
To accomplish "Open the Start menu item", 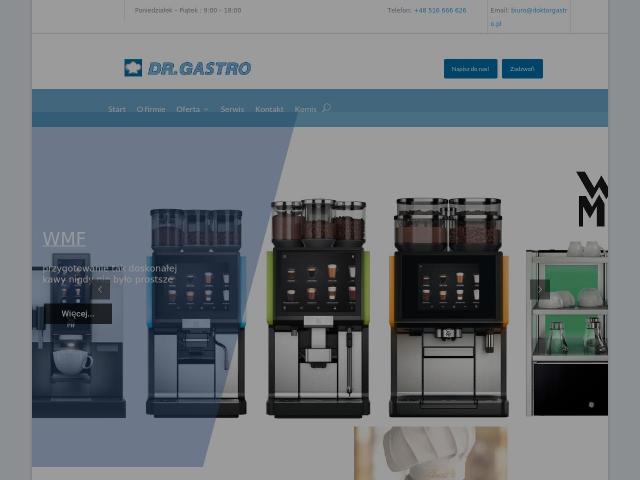I will [x=117, y=109].
